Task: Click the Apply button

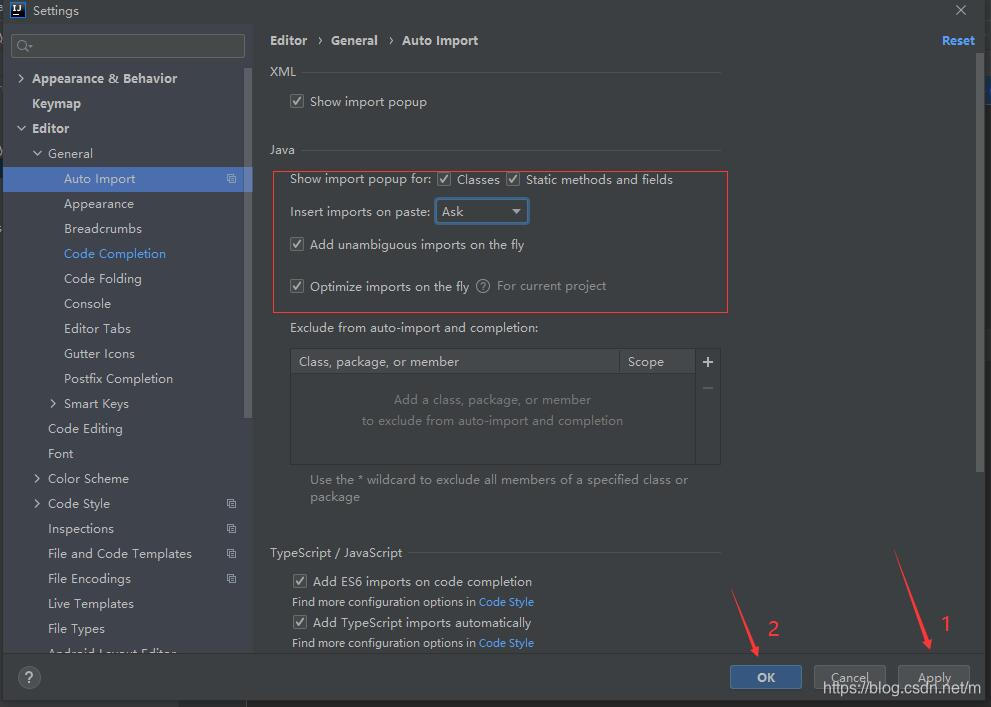Action: pyautogui.click(x=934, y=677)
